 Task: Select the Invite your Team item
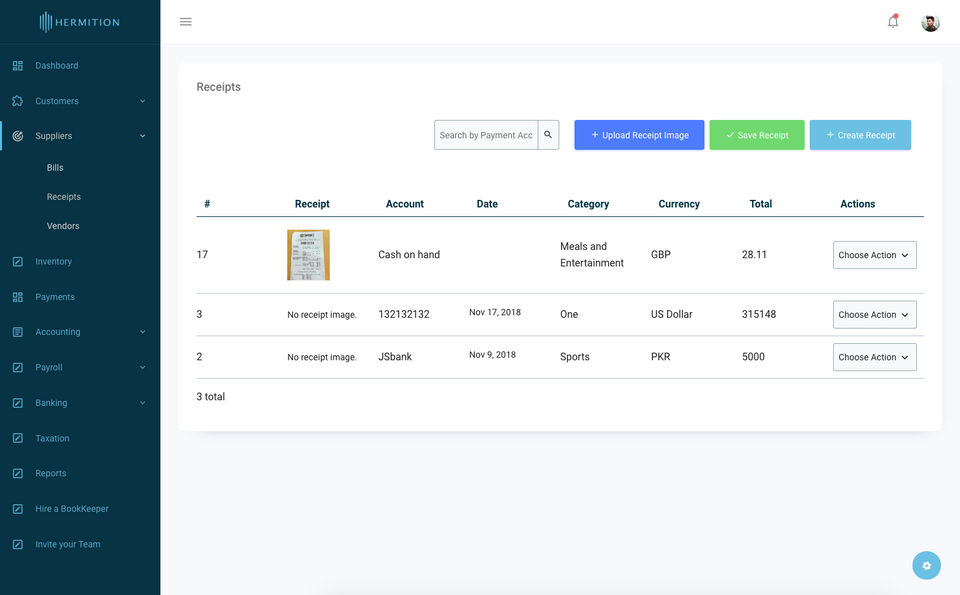coord(67,544)
